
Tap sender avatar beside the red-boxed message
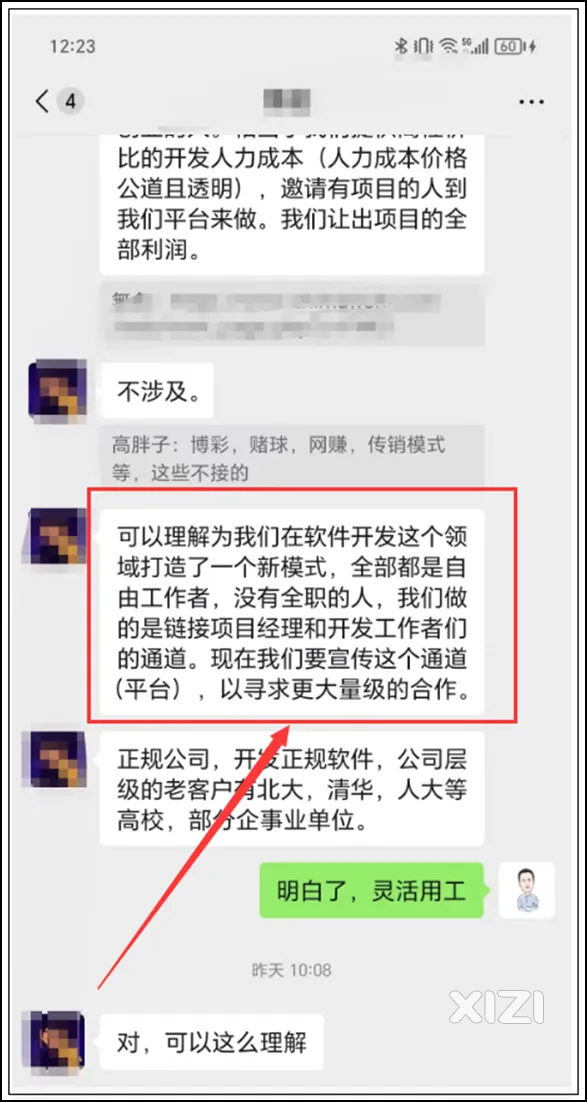(x=58, y=536)
